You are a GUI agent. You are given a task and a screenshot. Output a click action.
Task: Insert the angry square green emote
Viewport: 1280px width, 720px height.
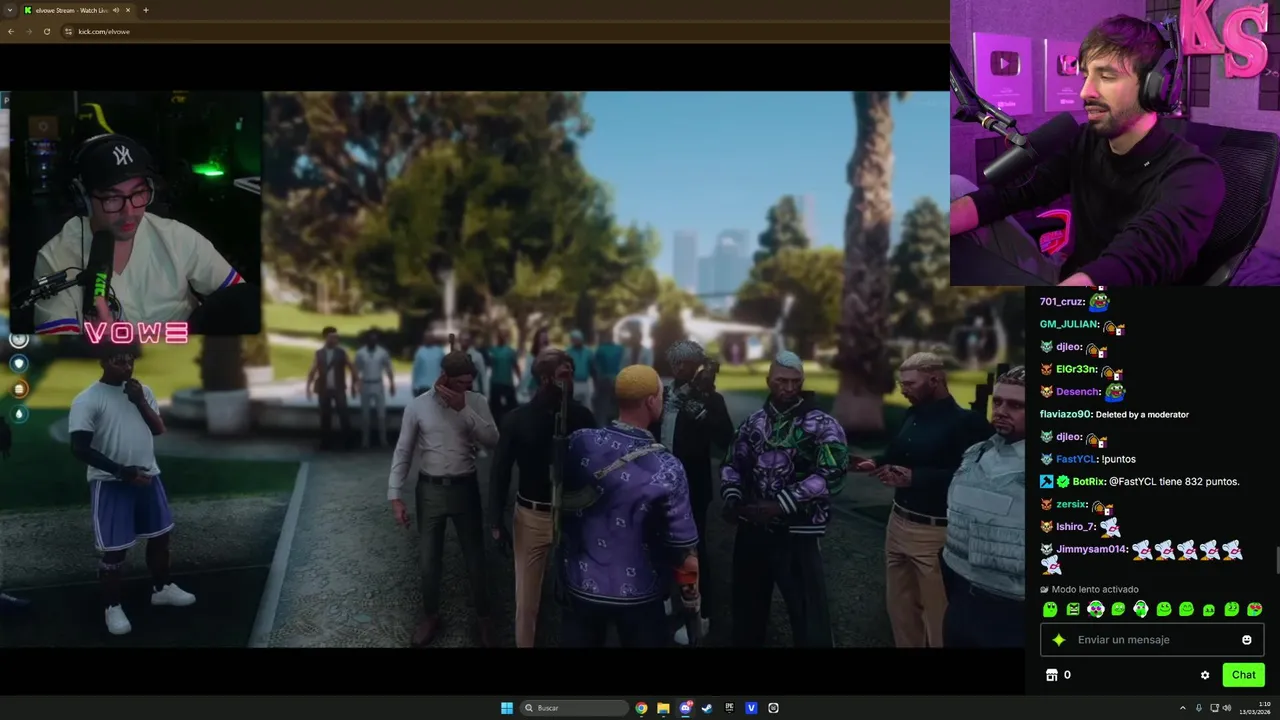[1073, 609]
